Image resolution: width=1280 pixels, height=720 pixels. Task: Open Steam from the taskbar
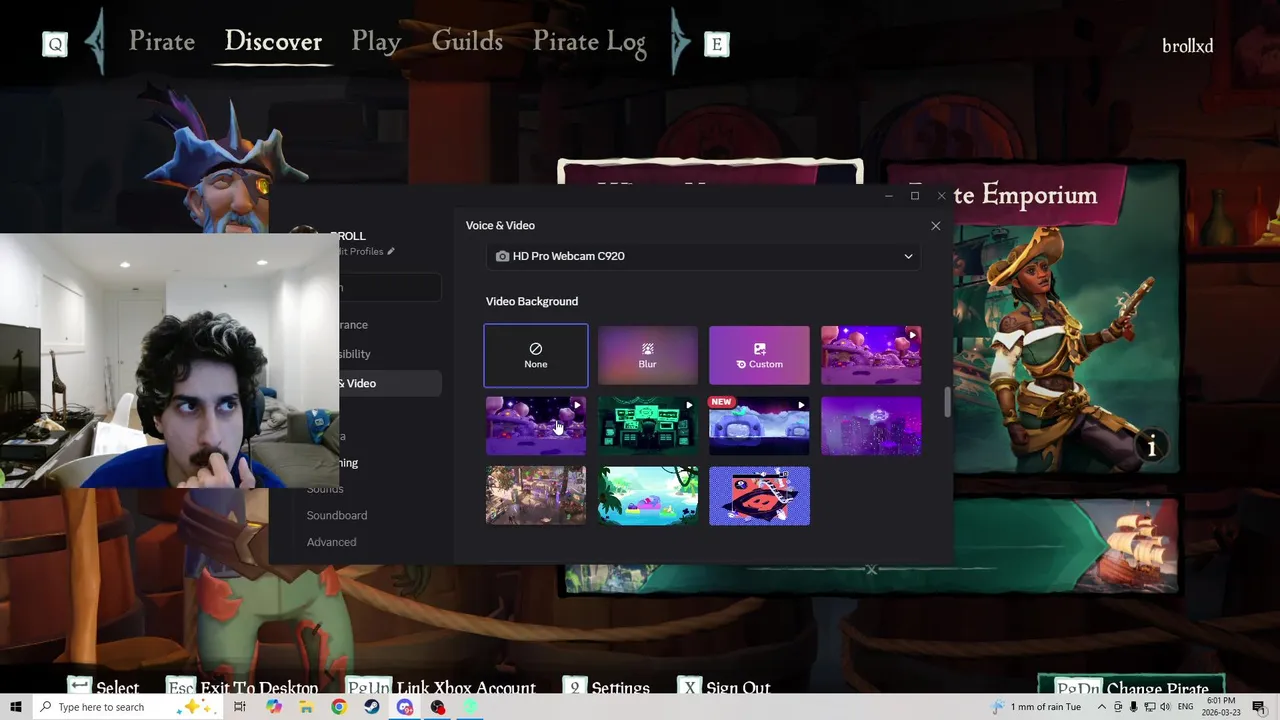[x=371, y=707]
